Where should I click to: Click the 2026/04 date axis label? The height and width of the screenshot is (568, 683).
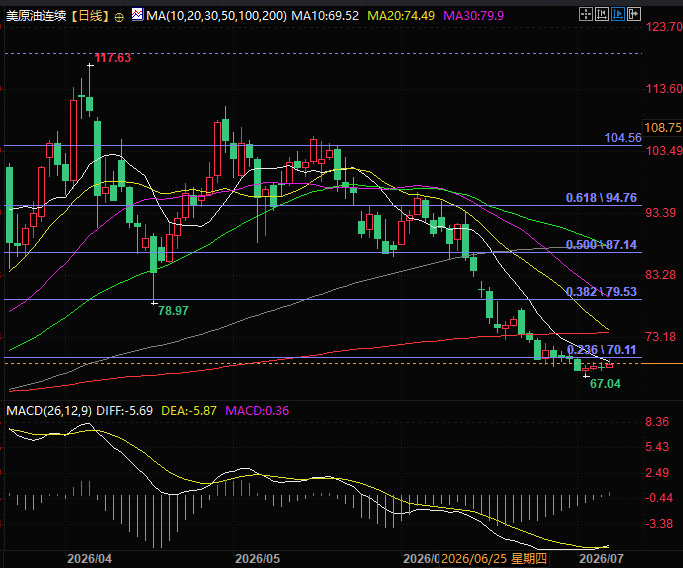pos(89,559)
